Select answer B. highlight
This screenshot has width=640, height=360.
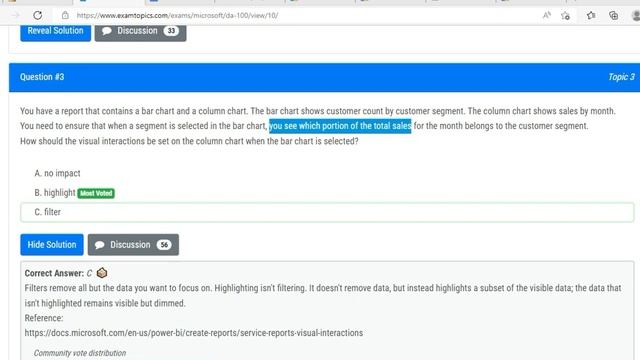(55, 193)
